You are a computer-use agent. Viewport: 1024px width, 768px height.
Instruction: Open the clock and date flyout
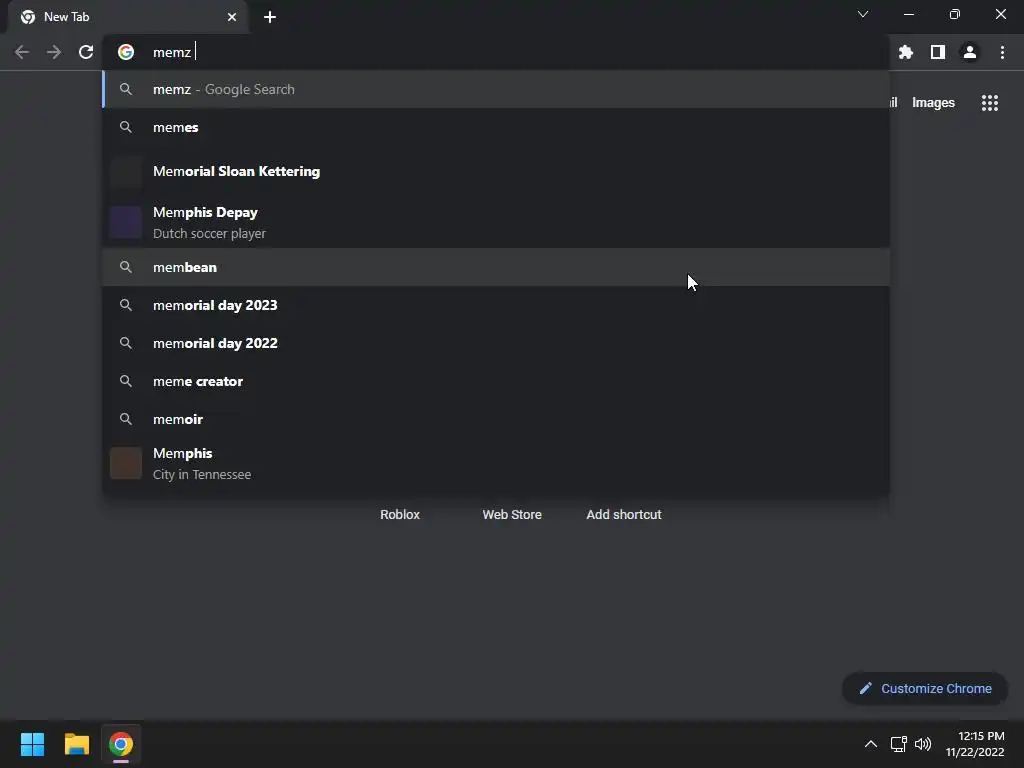pos(975,744)
